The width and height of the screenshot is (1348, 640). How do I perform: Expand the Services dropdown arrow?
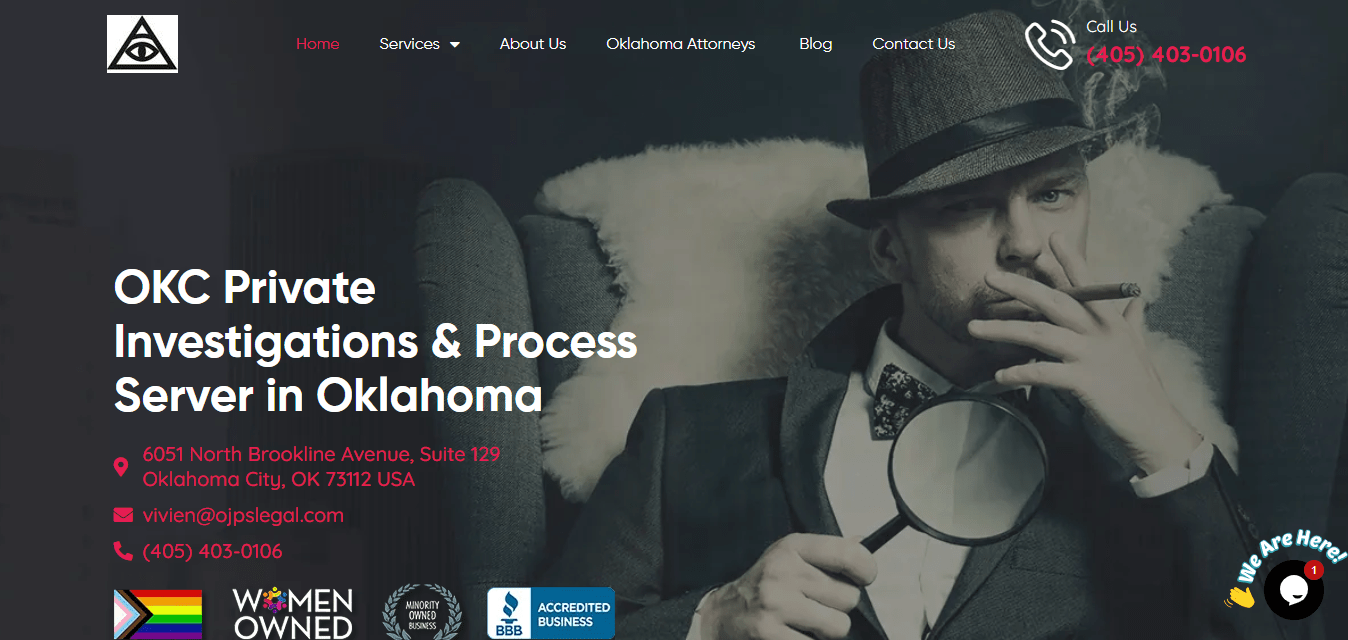[x=455, y=44]
